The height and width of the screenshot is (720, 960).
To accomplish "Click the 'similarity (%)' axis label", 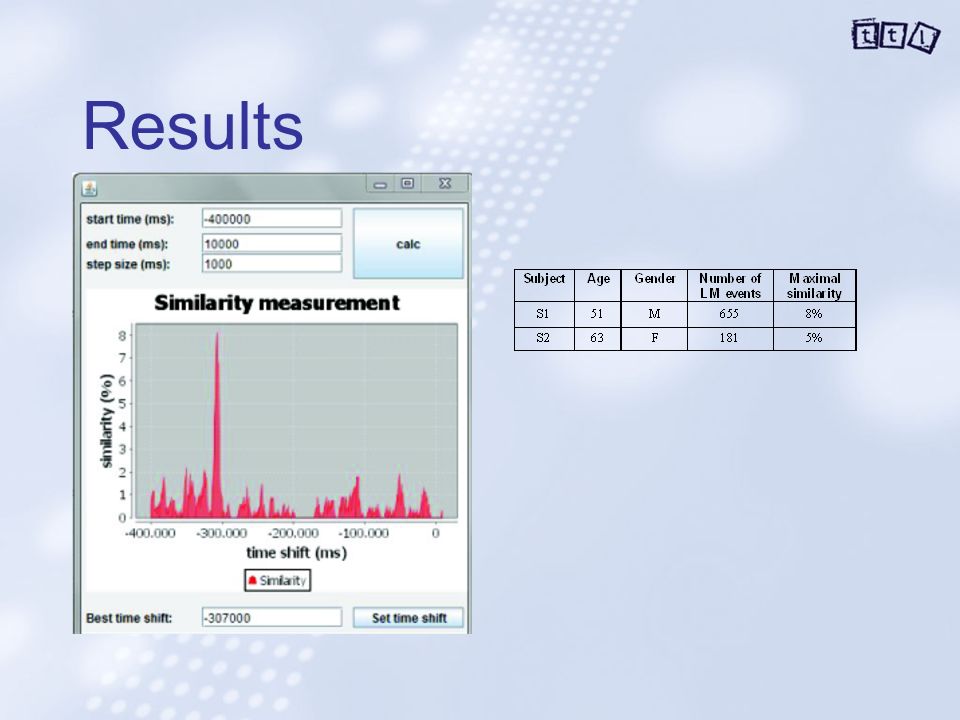I will (107, 421).
